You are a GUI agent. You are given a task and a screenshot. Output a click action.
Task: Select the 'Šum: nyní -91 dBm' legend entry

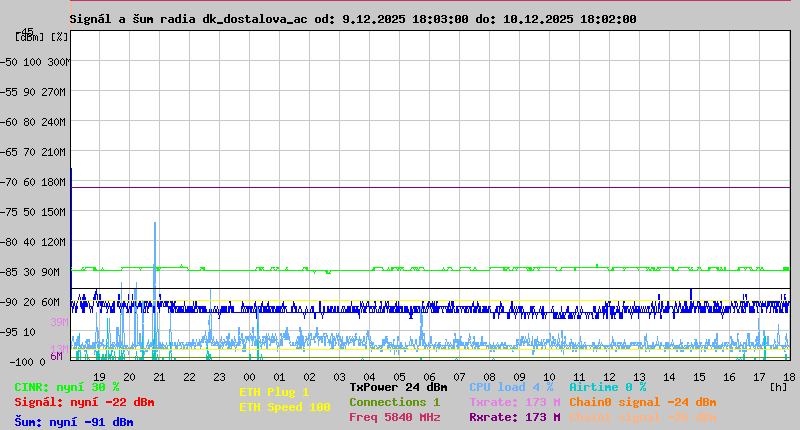pyautogui.click(x=74, y=422)
